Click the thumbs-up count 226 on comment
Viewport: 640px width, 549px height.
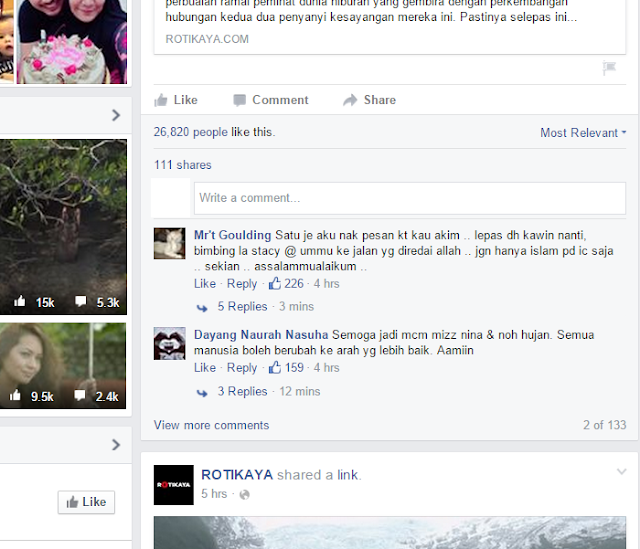[x=286, y=284]
